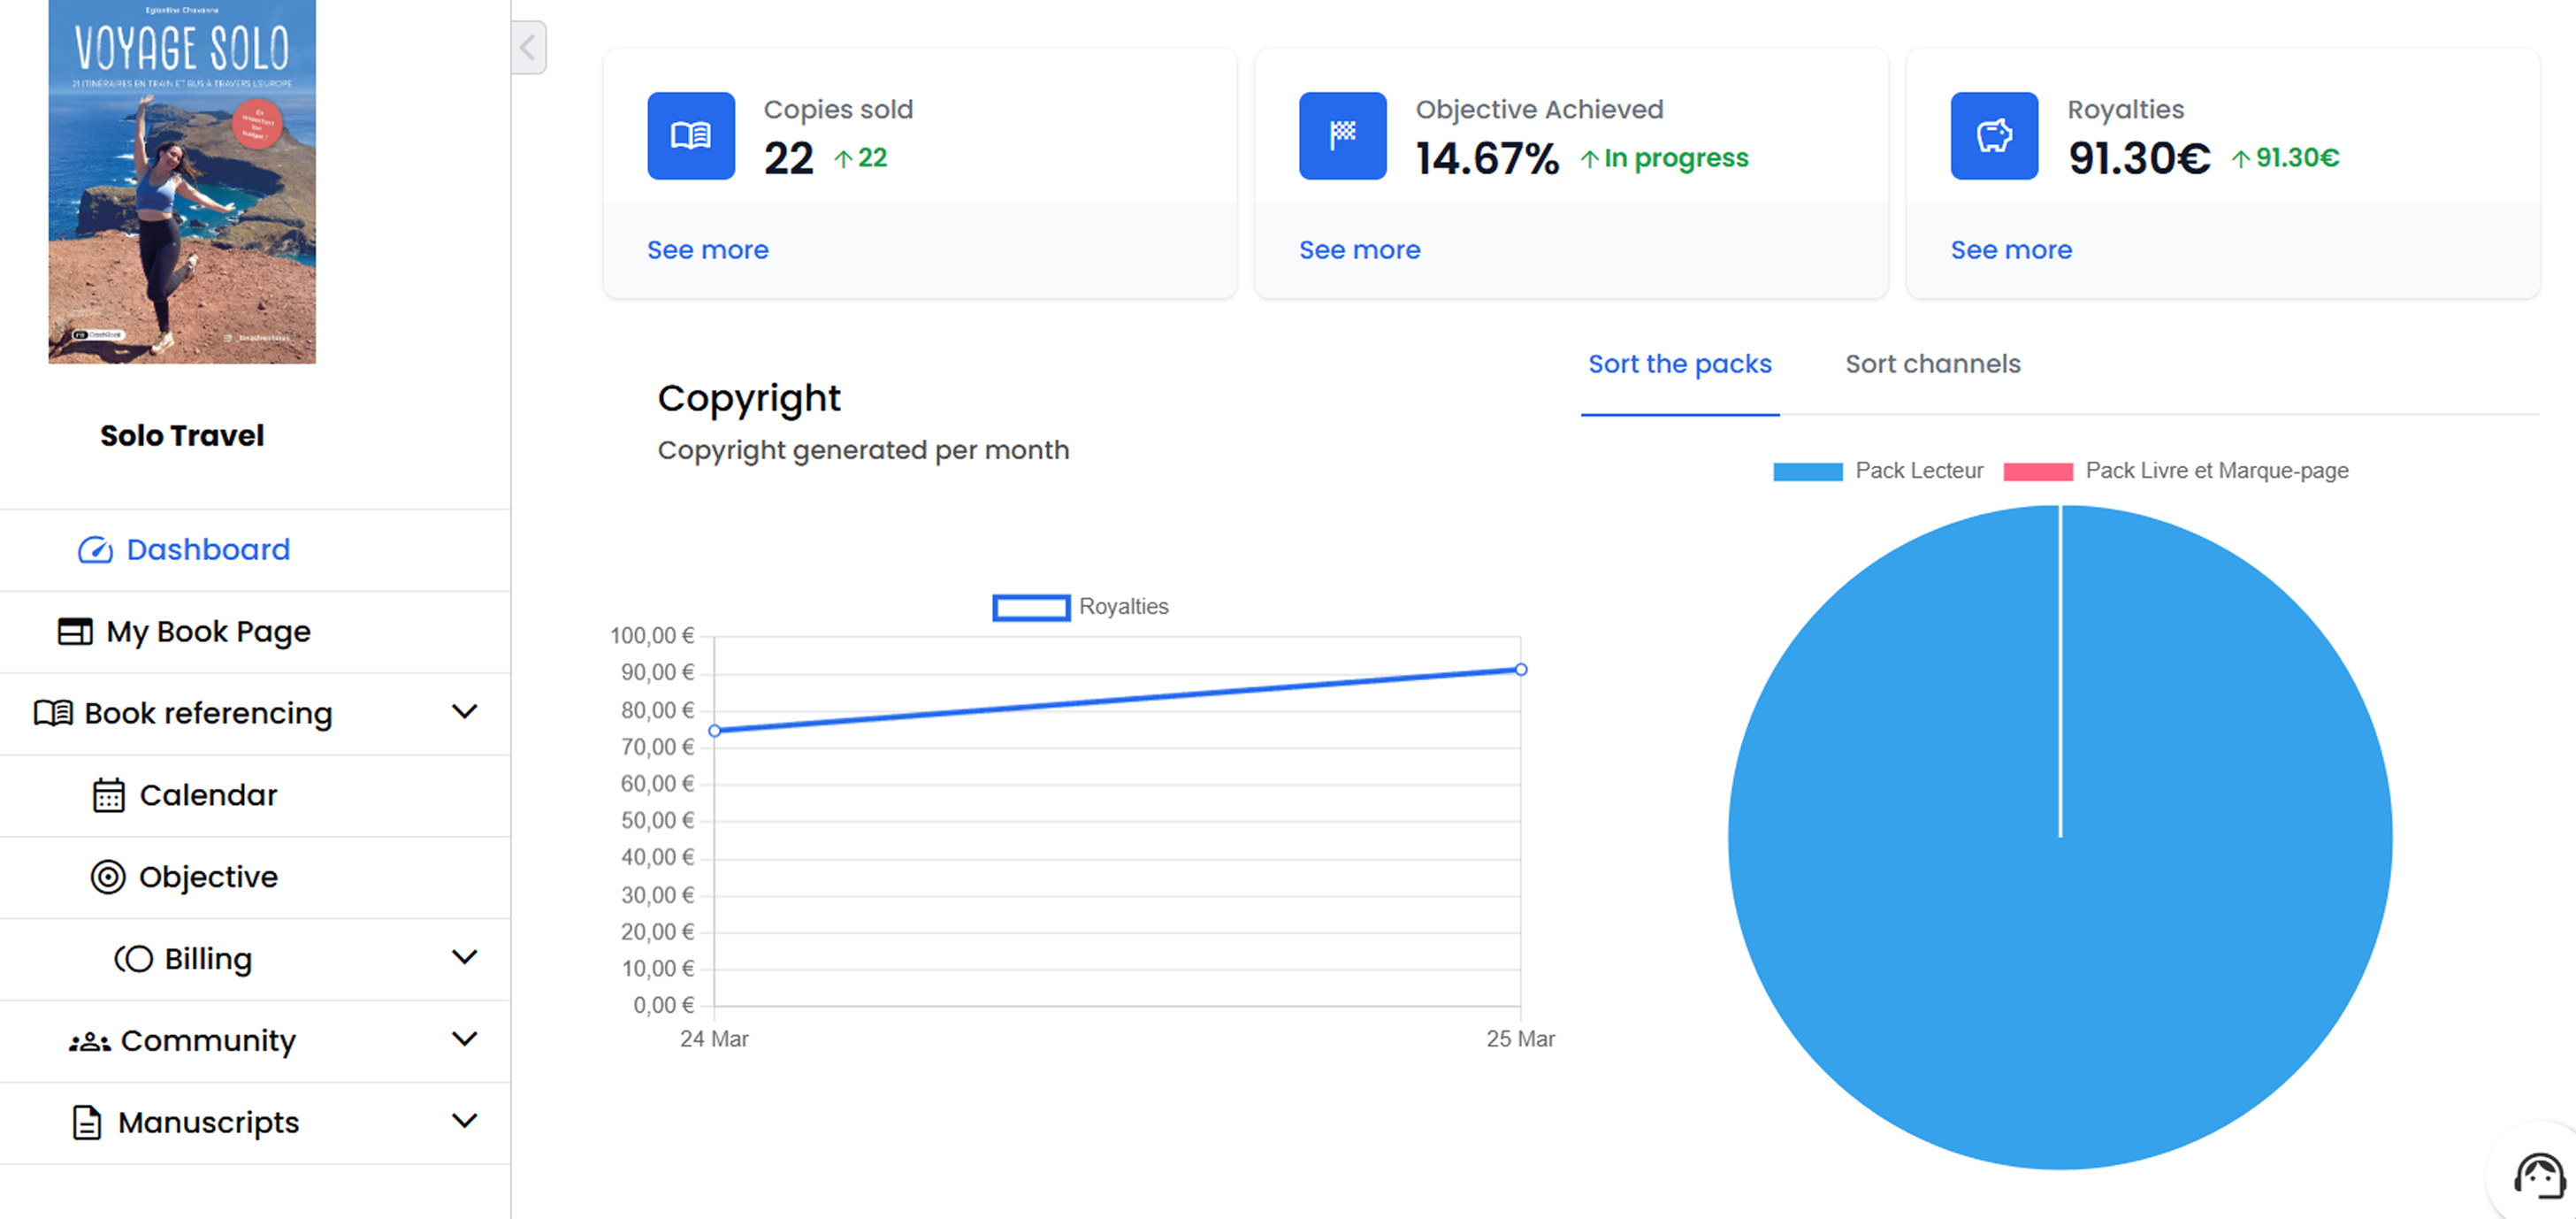2576x1219 pixels.
Task: Click the Manuscripts document icon
Action: pos(87,1123)
